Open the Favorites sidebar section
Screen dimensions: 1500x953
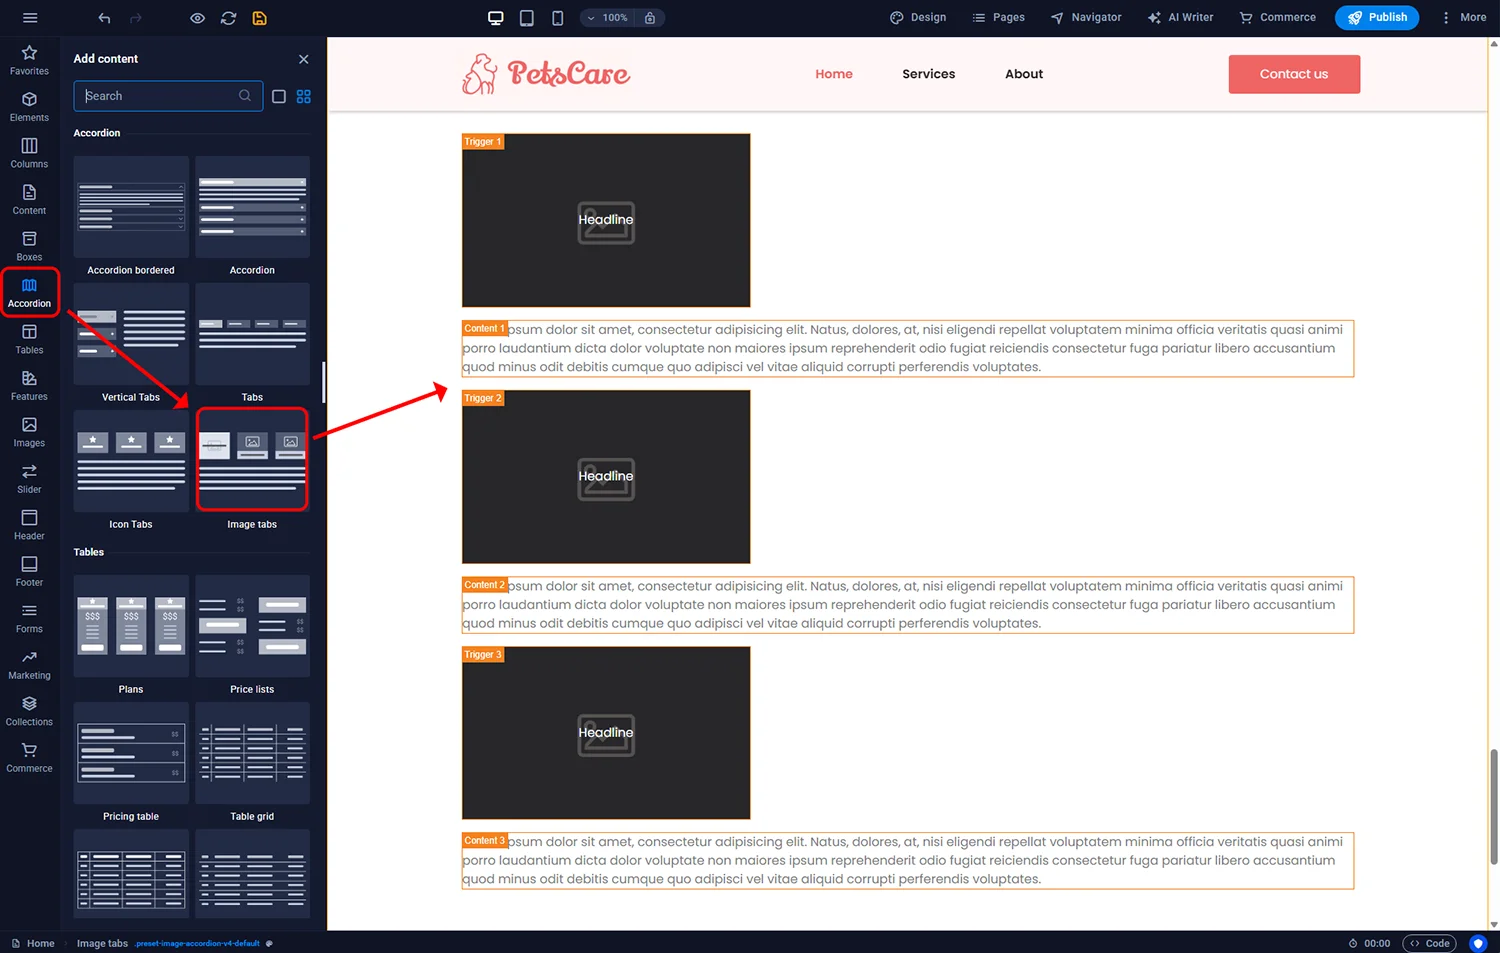pyautogui.click(x=29, y=60)
